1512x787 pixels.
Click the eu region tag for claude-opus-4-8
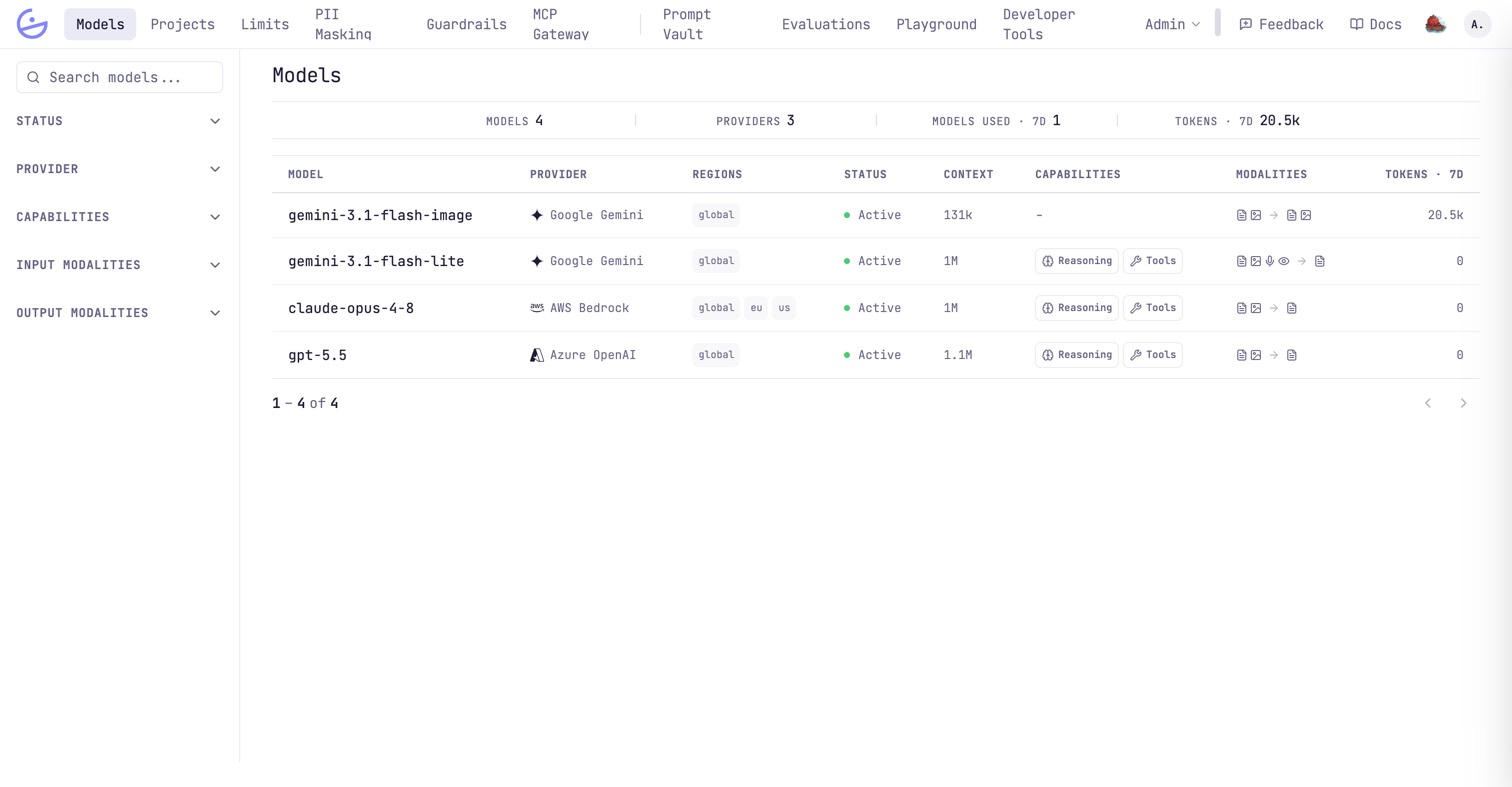pyautogui.click(x=757, y=308)
